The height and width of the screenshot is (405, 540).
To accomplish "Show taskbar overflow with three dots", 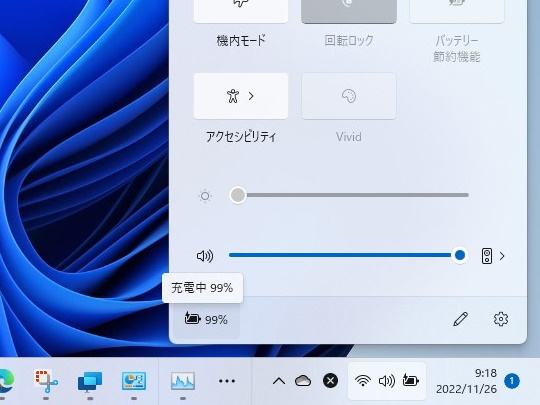I will tap(227, 381).
